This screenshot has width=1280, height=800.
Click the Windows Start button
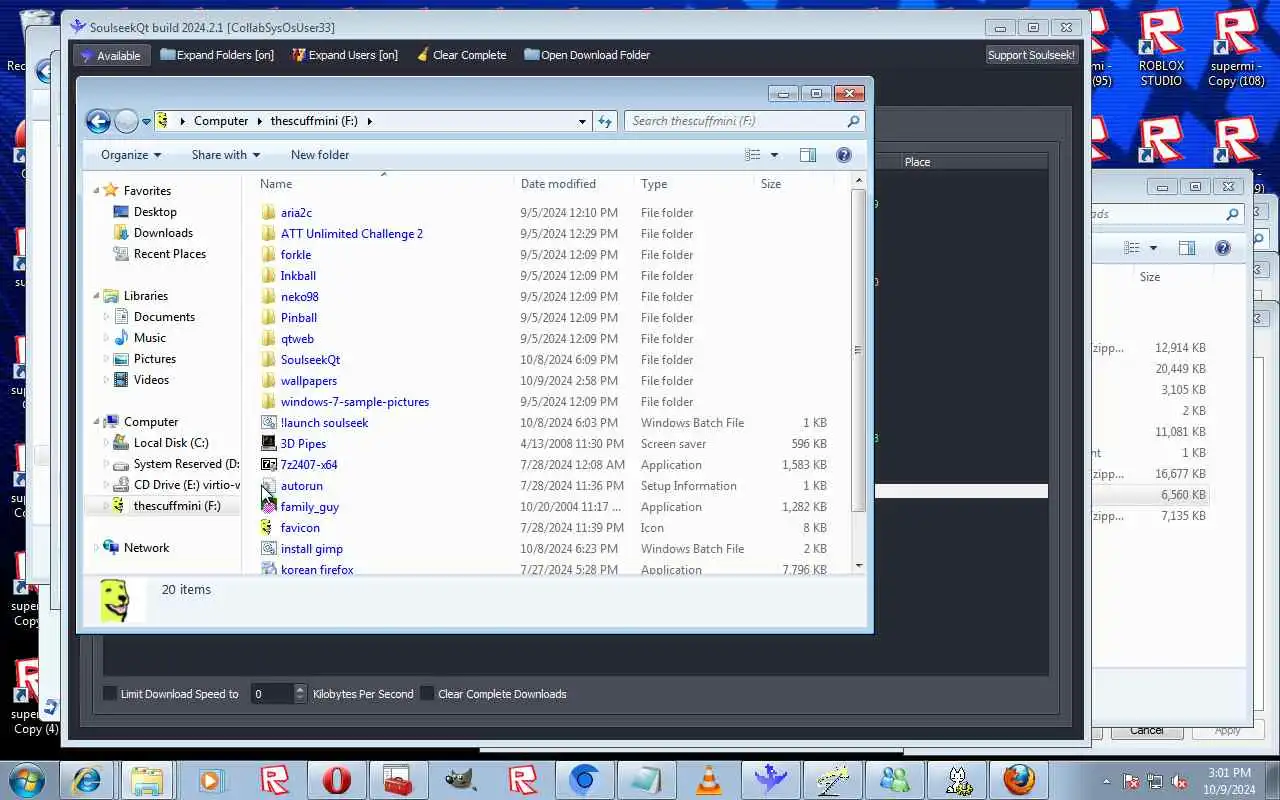pos(26,780)
